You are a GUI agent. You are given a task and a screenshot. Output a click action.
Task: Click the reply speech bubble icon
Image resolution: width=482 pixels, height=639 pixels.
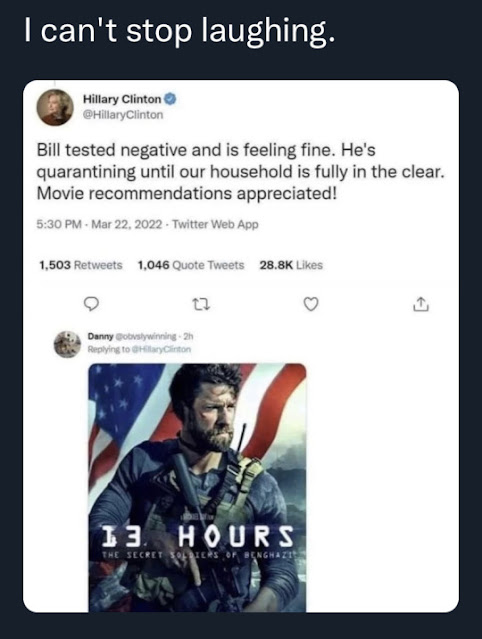(91, 304)
